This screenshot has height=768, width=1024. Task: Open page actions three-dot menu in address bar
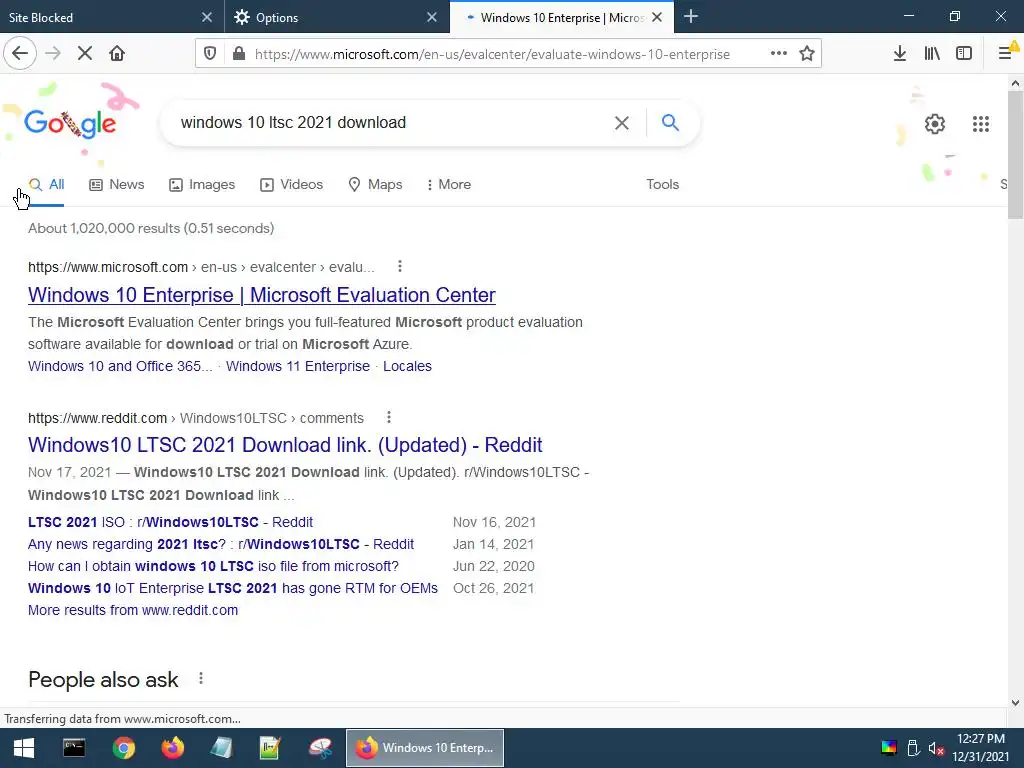pos(778,54)
